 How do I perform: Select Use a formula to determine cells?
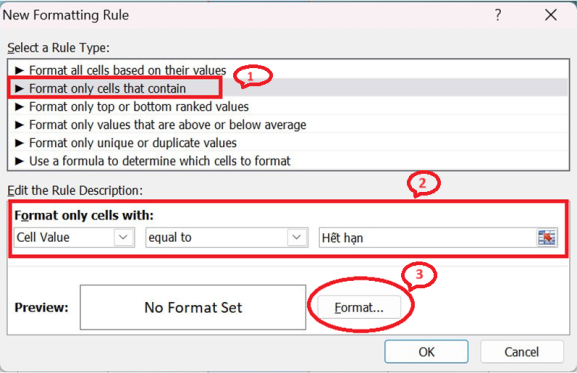point(160,161)
